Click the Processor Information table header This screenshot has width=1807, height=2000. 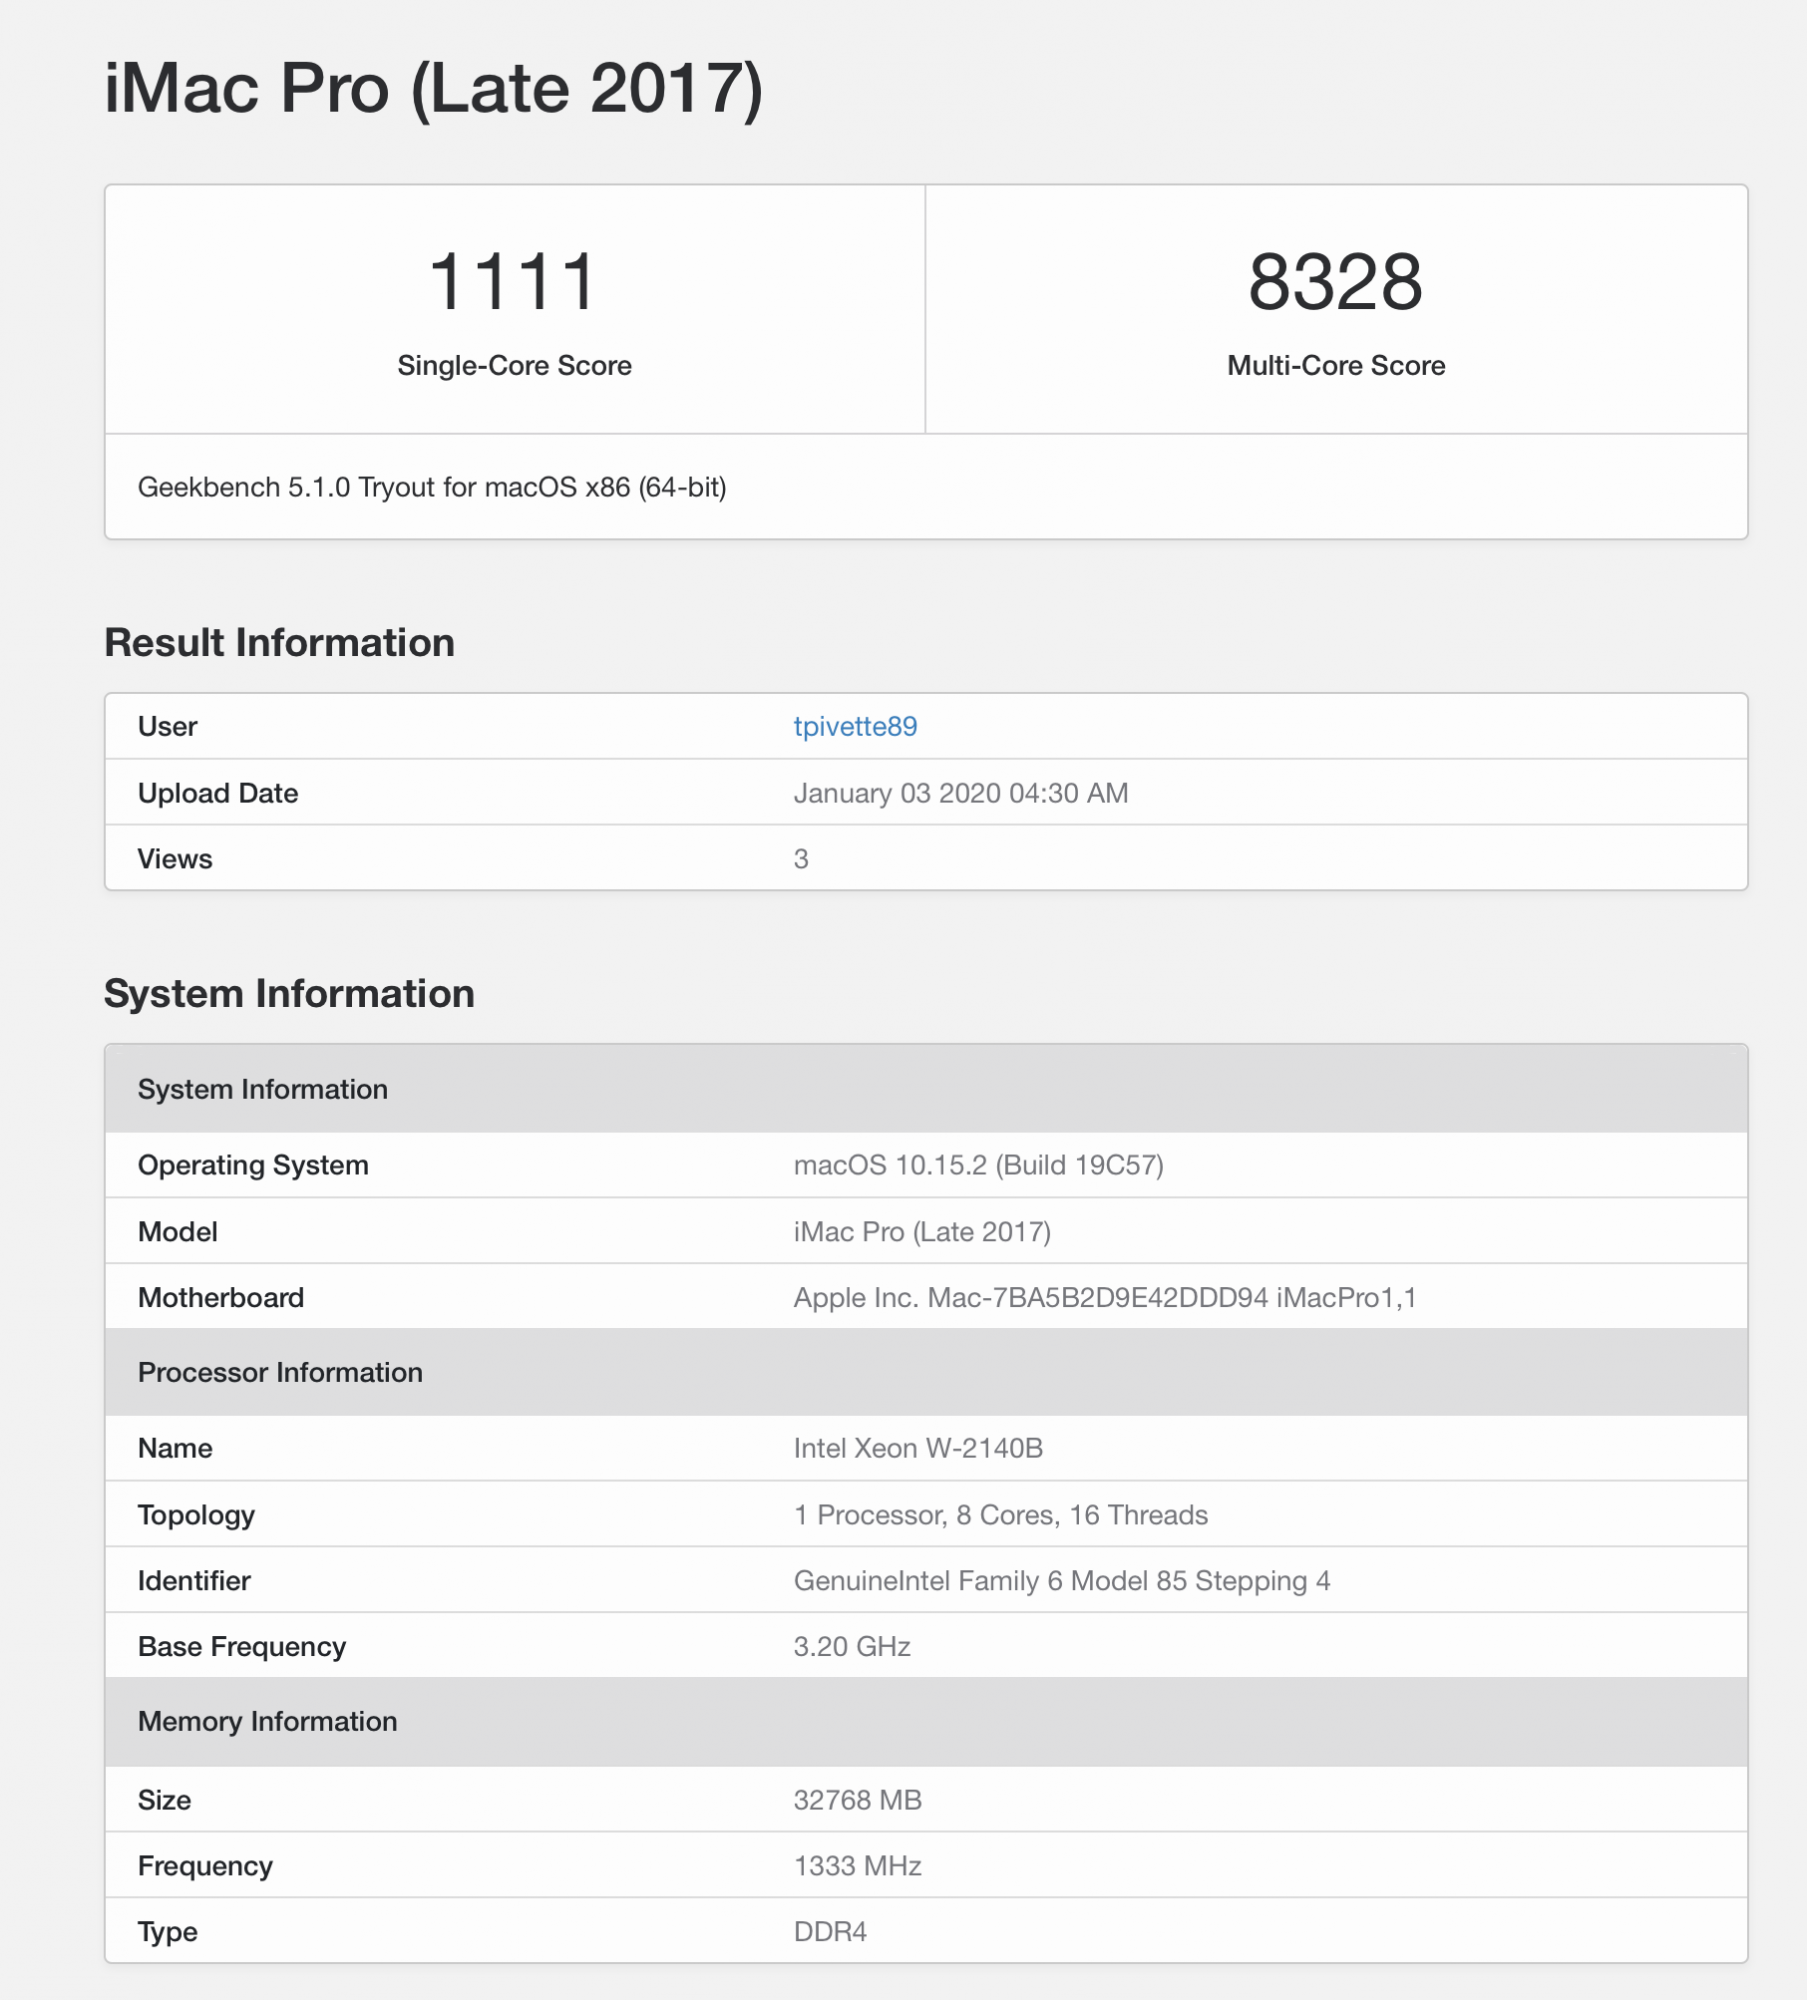[280, 1372]
